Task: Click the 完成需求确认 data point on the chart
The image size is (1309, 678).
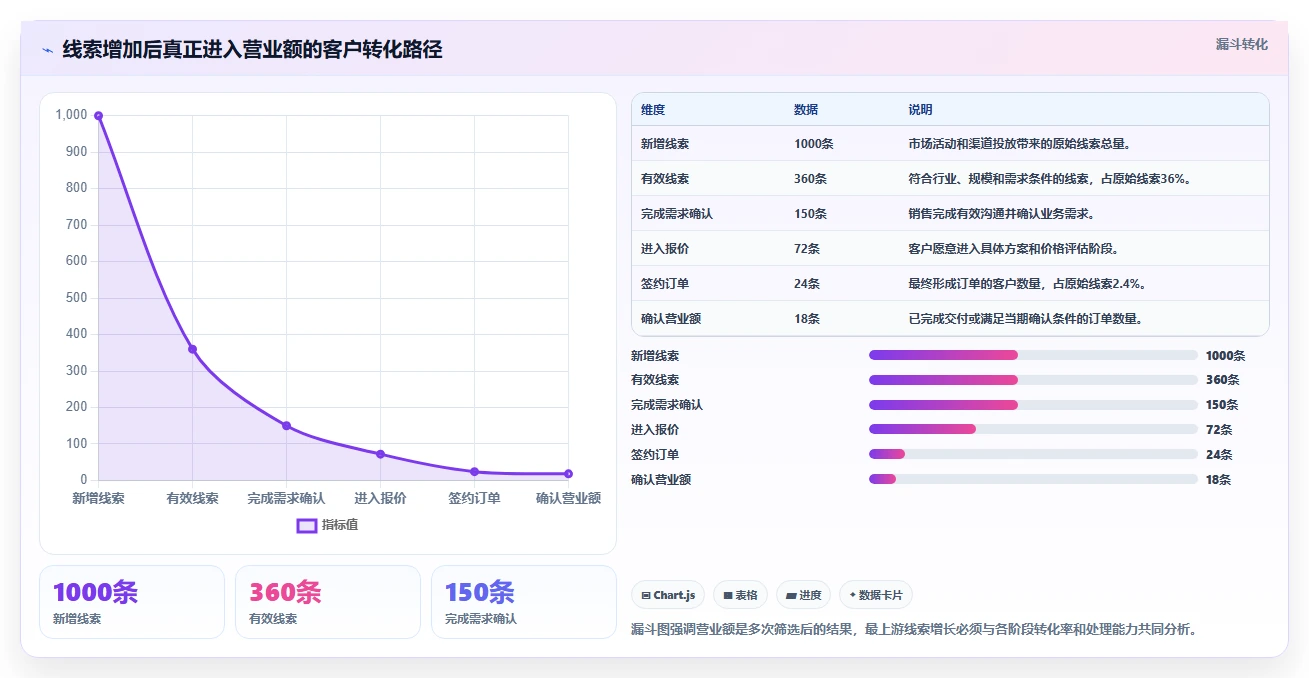Action: 286,426
